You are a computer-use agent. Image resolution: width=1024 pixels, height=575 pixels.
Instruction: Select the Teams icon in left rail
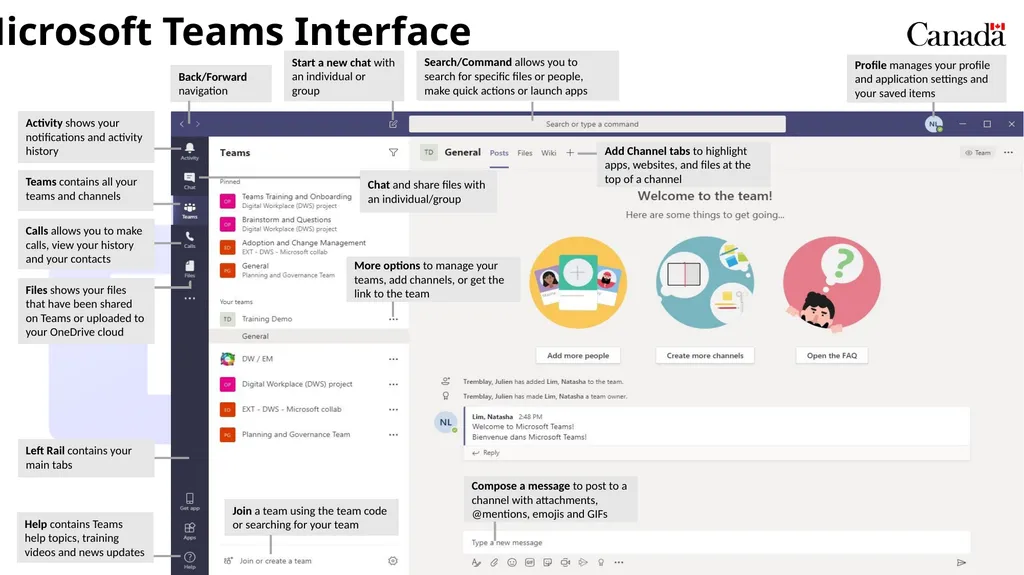click(189, 210)
